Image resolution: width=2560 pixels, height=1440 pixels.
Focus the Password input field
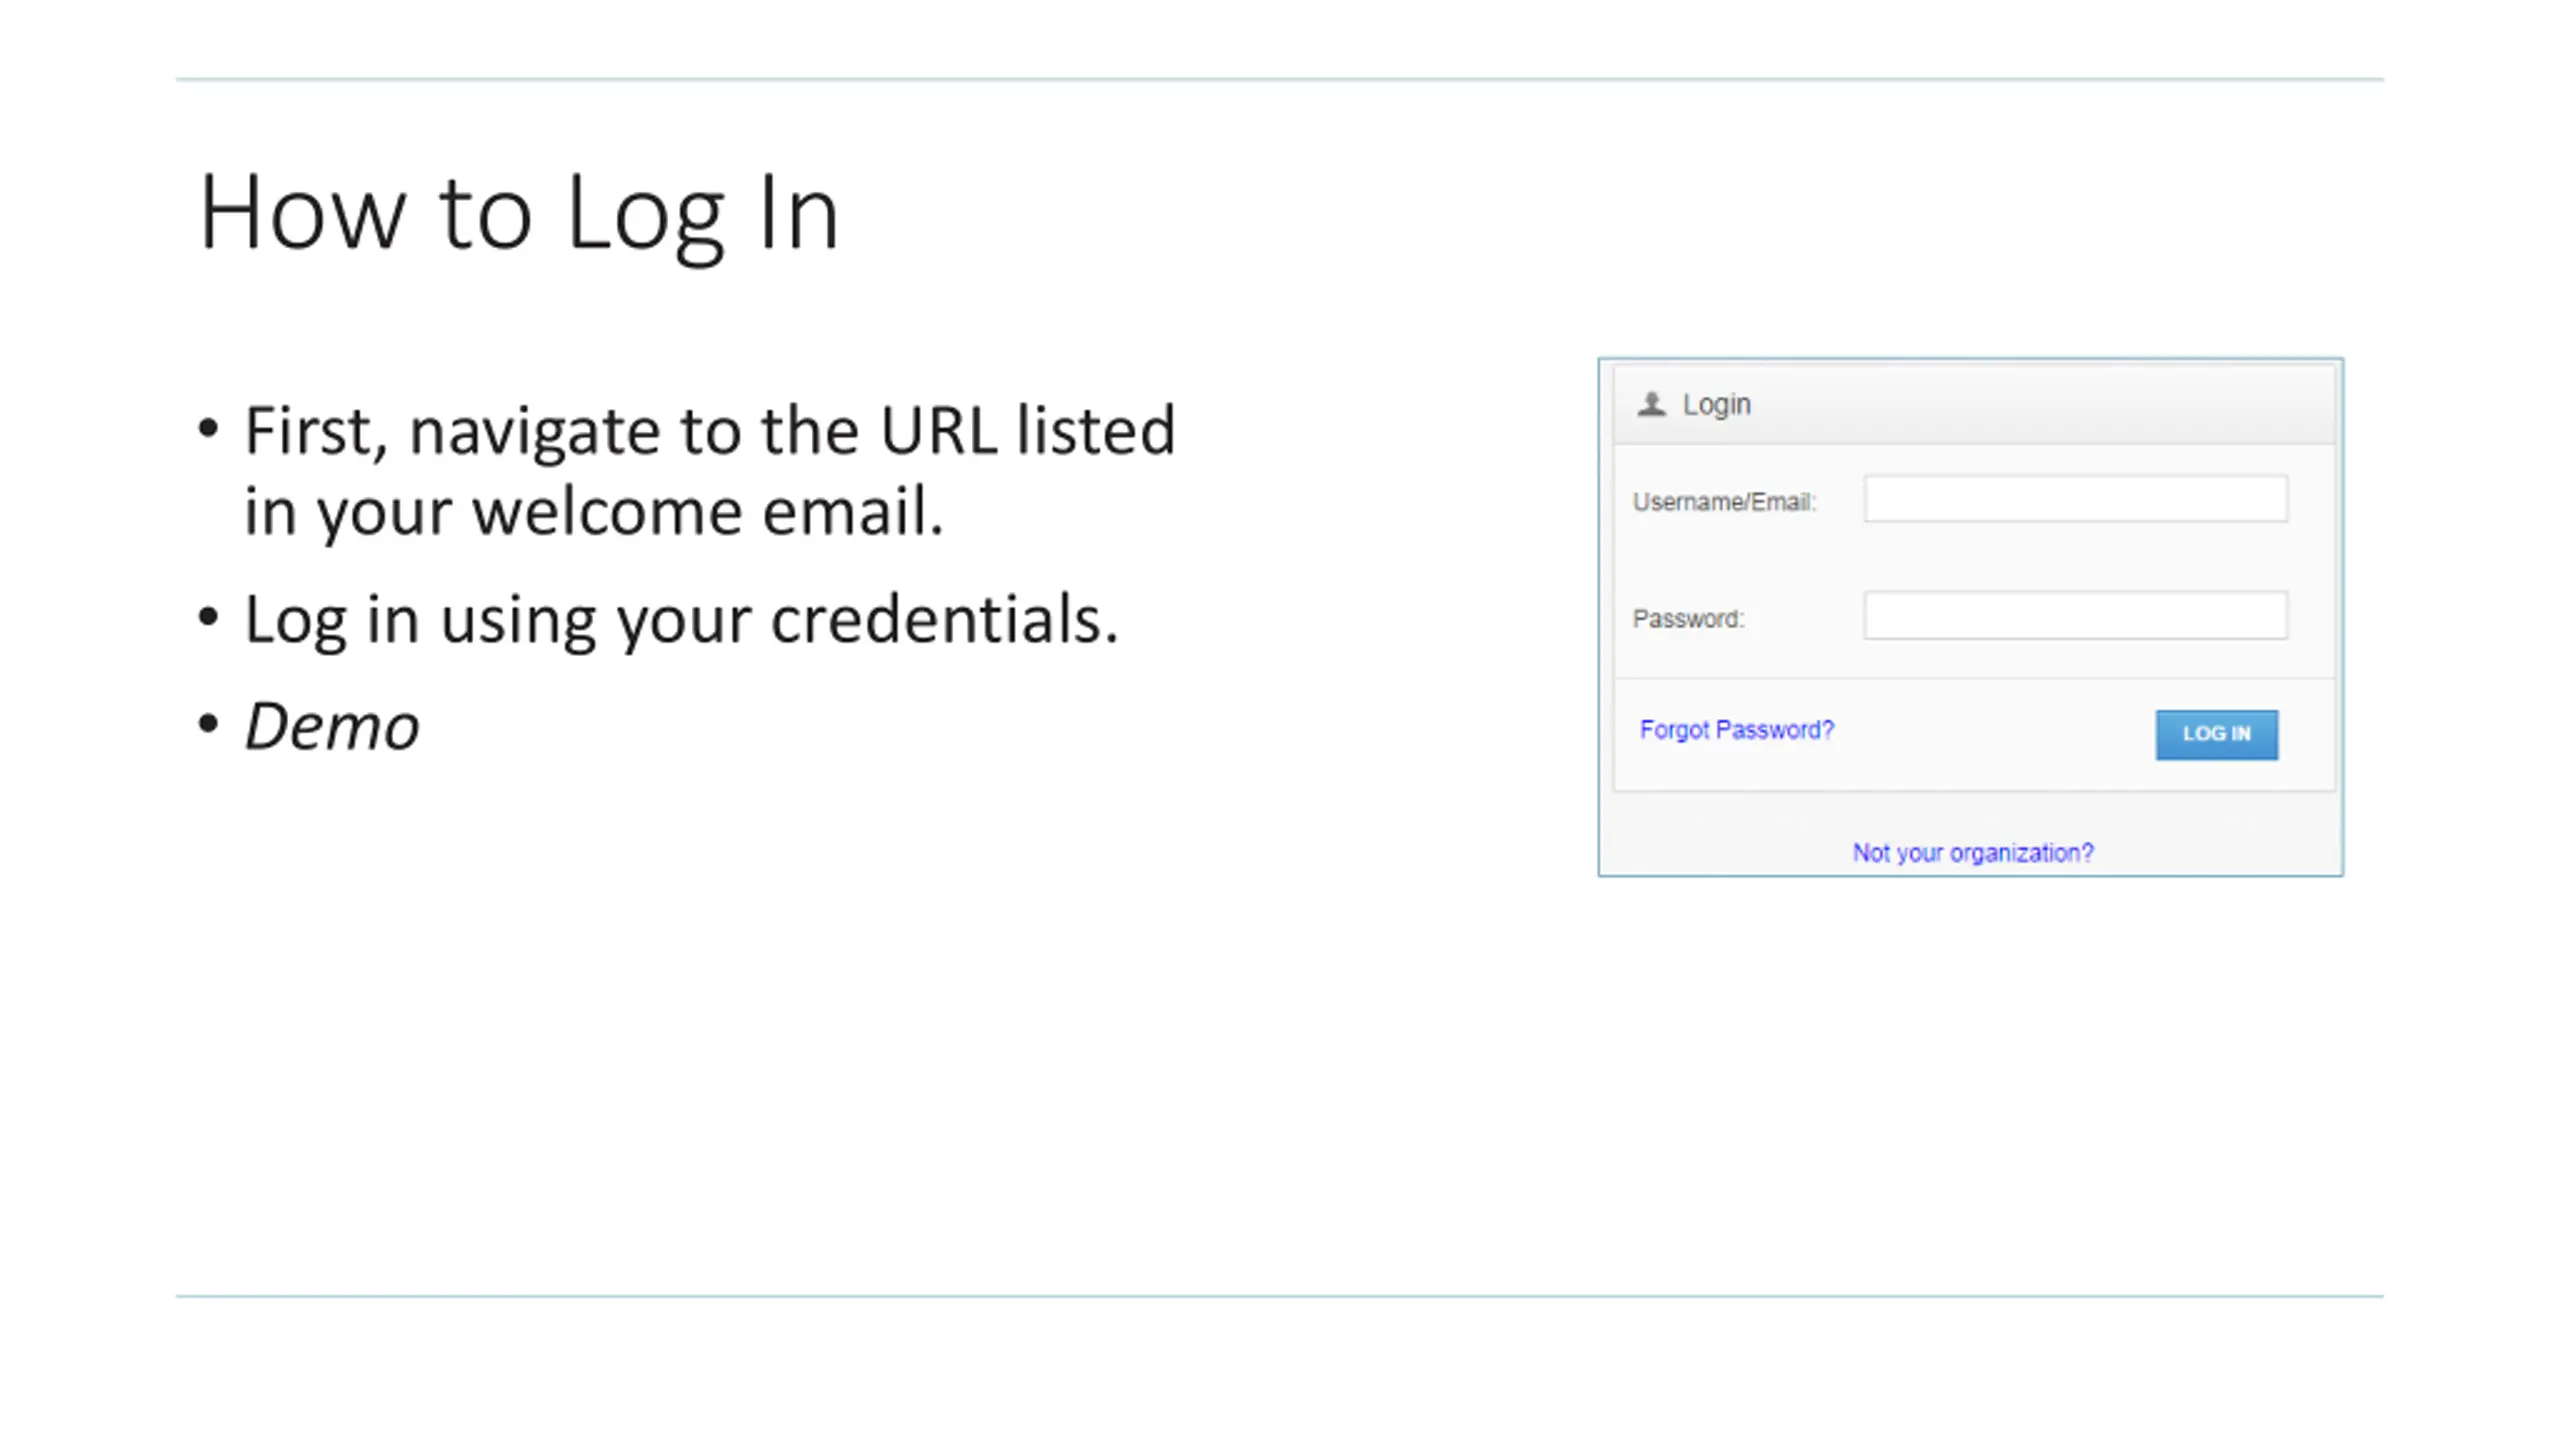(x=2076, y=616)
